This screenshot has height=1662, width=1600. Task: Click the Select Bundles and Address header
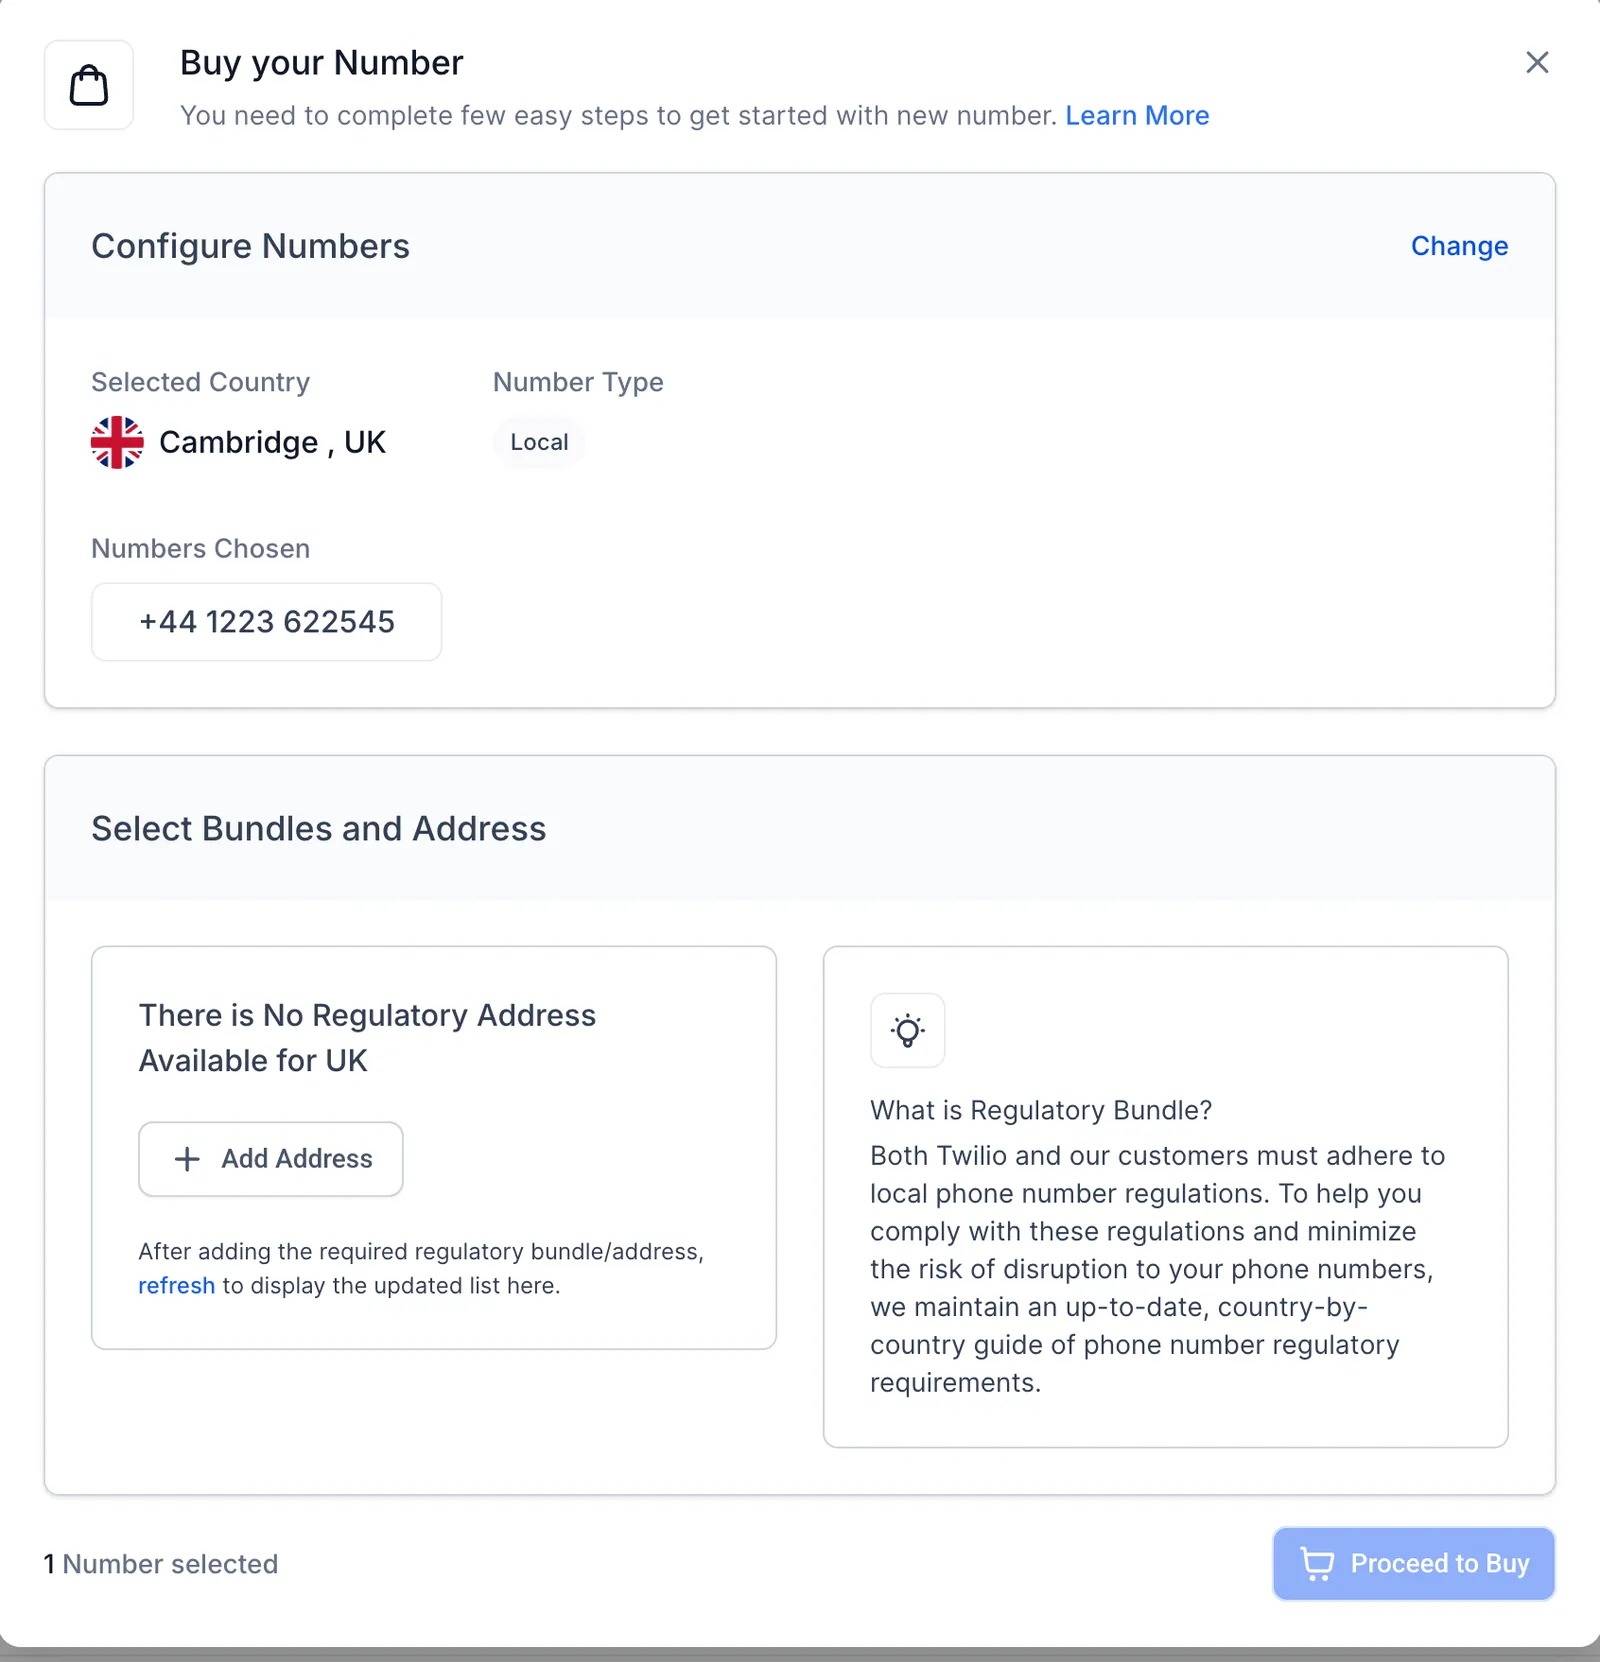318,829
